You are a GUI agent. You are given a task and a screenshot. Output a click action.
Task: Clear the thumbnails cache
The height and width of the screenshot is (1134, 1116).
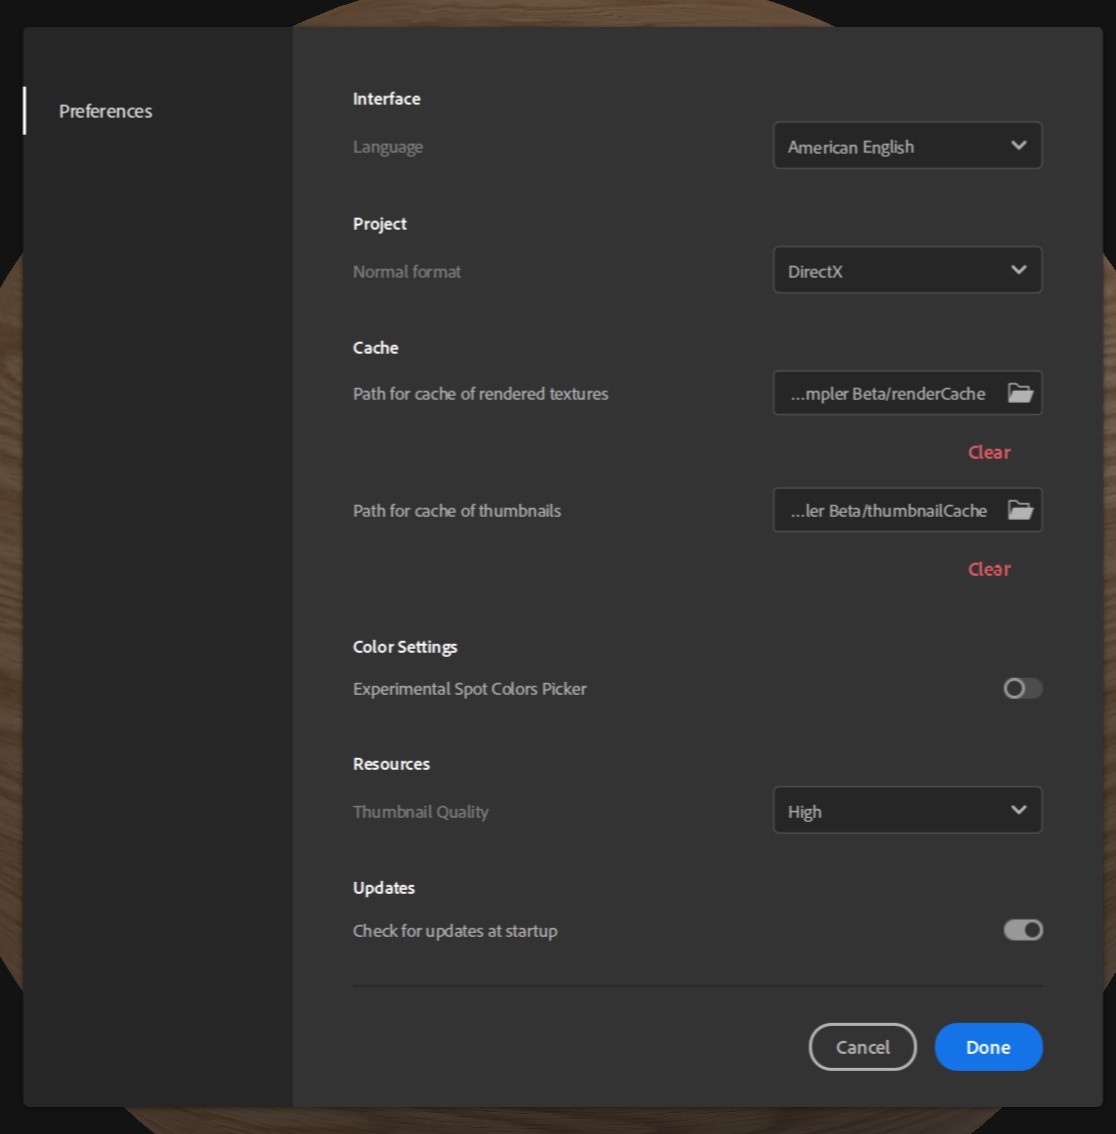pyautogui.click(x=989, y=569)
